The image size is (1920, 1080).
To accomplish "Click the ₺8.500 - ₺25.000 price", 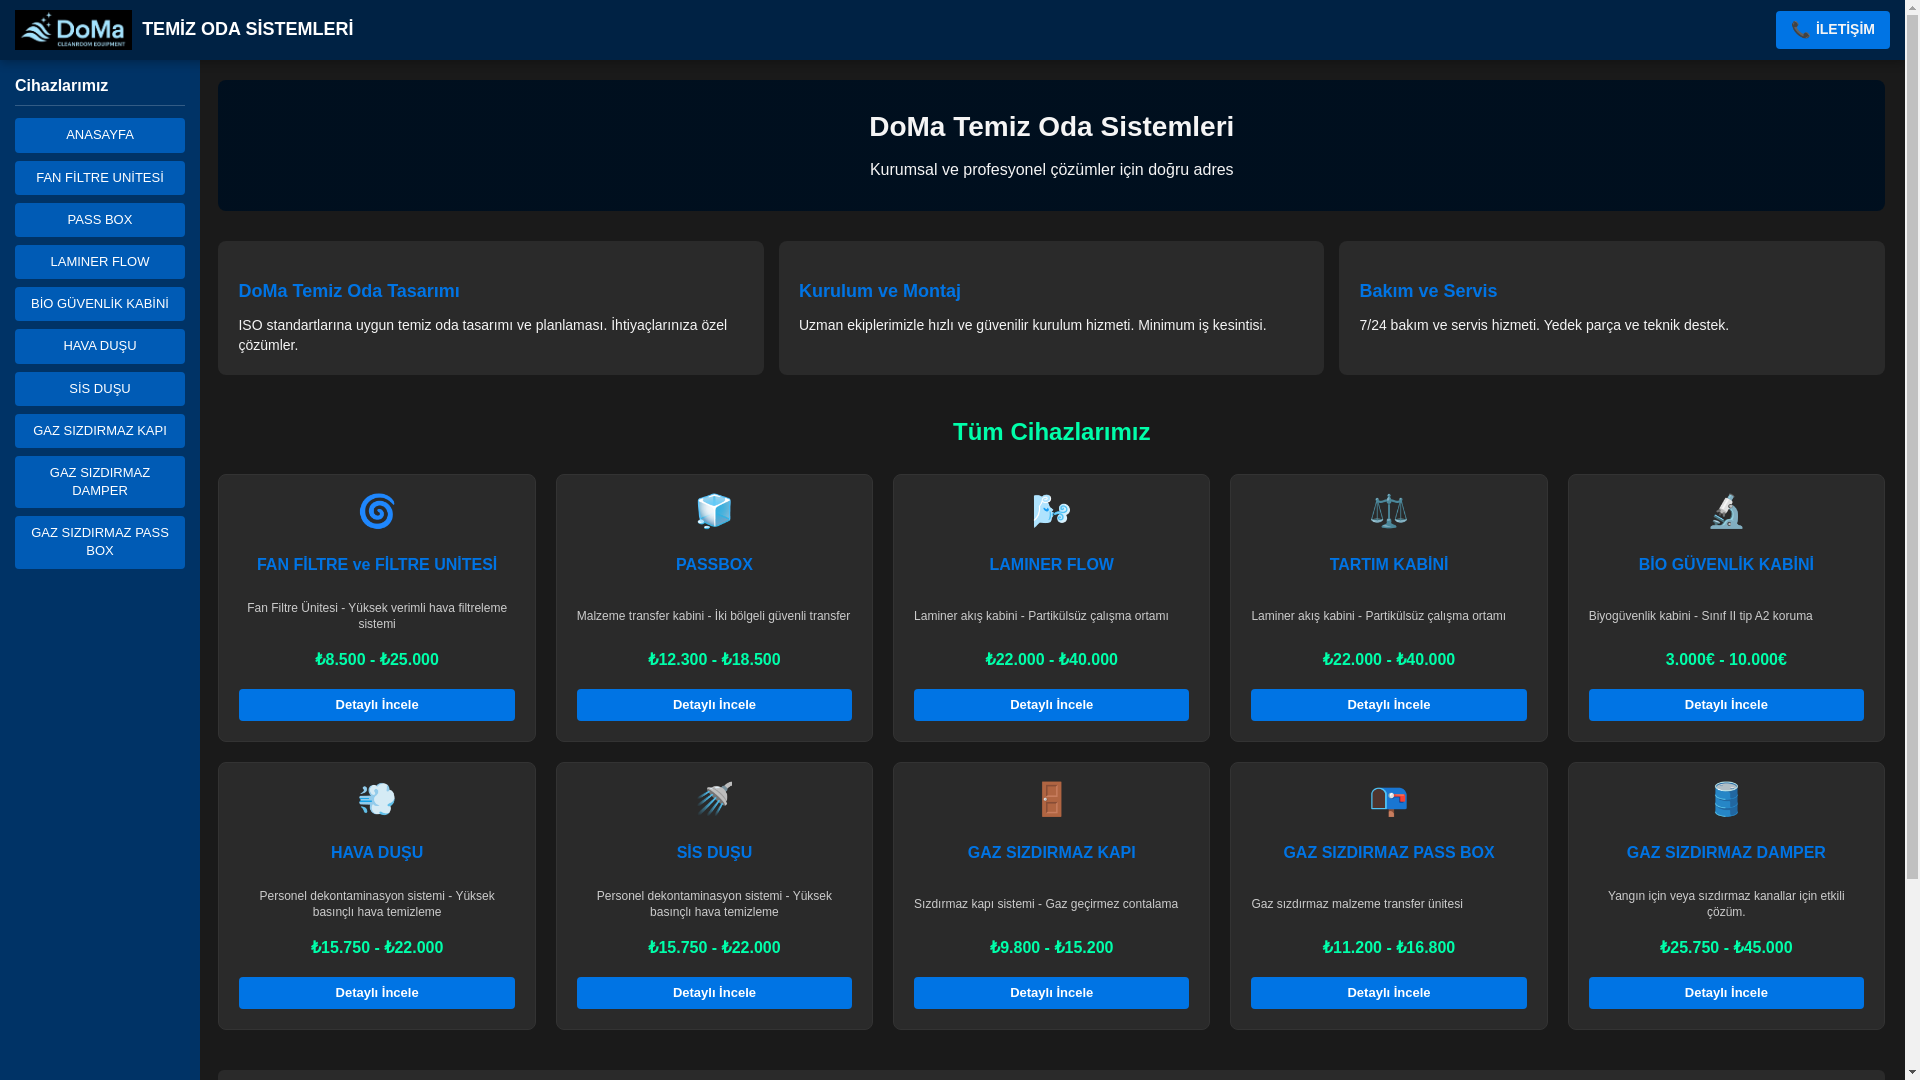I will pos(377,660).
